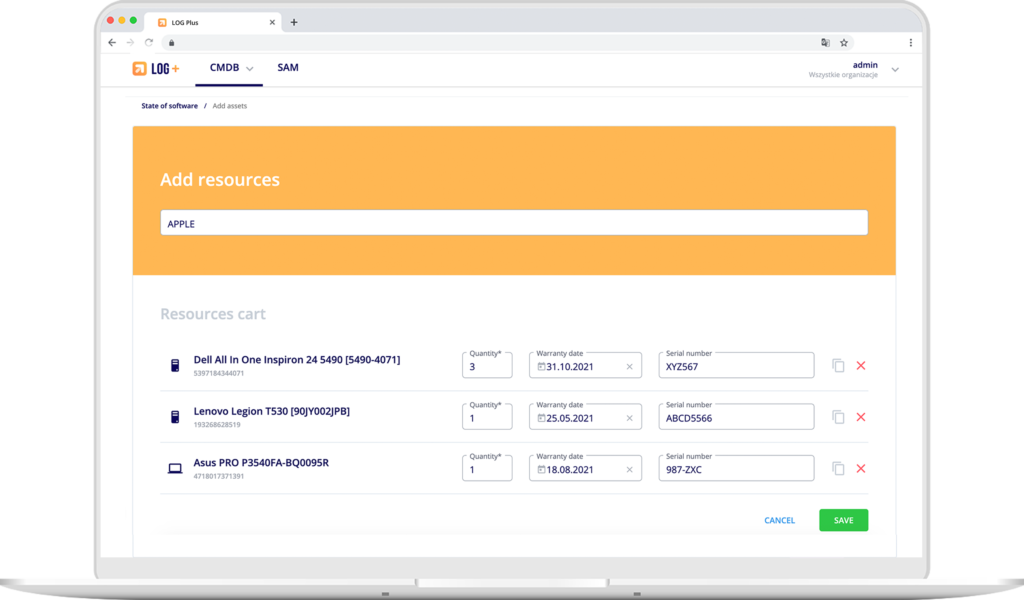The width and height of the screenshot is (1024, 600).
Task: Click the Lenovo quantity field
Action: [487, 417]
